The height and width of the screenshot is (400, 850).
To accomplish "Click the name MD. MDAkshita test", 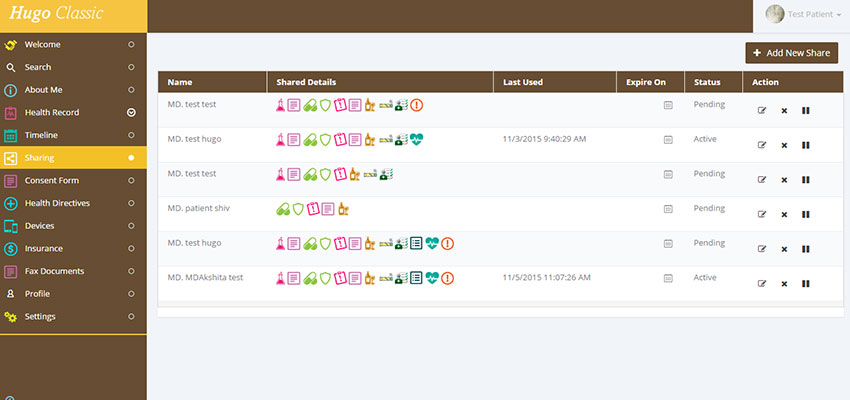I will click(205, 278).
